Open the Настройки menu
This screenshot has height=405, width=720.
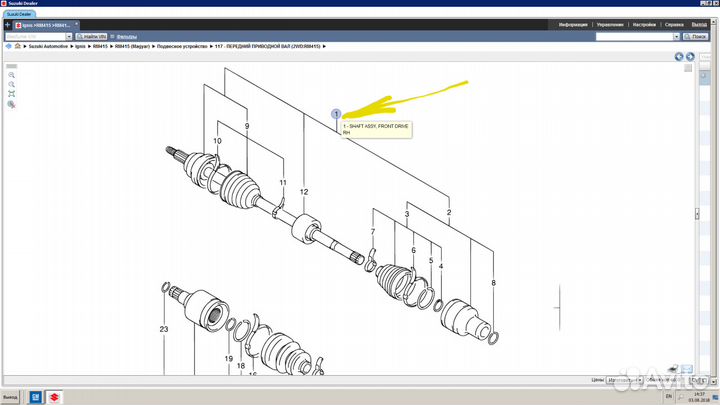coord(643,24)
